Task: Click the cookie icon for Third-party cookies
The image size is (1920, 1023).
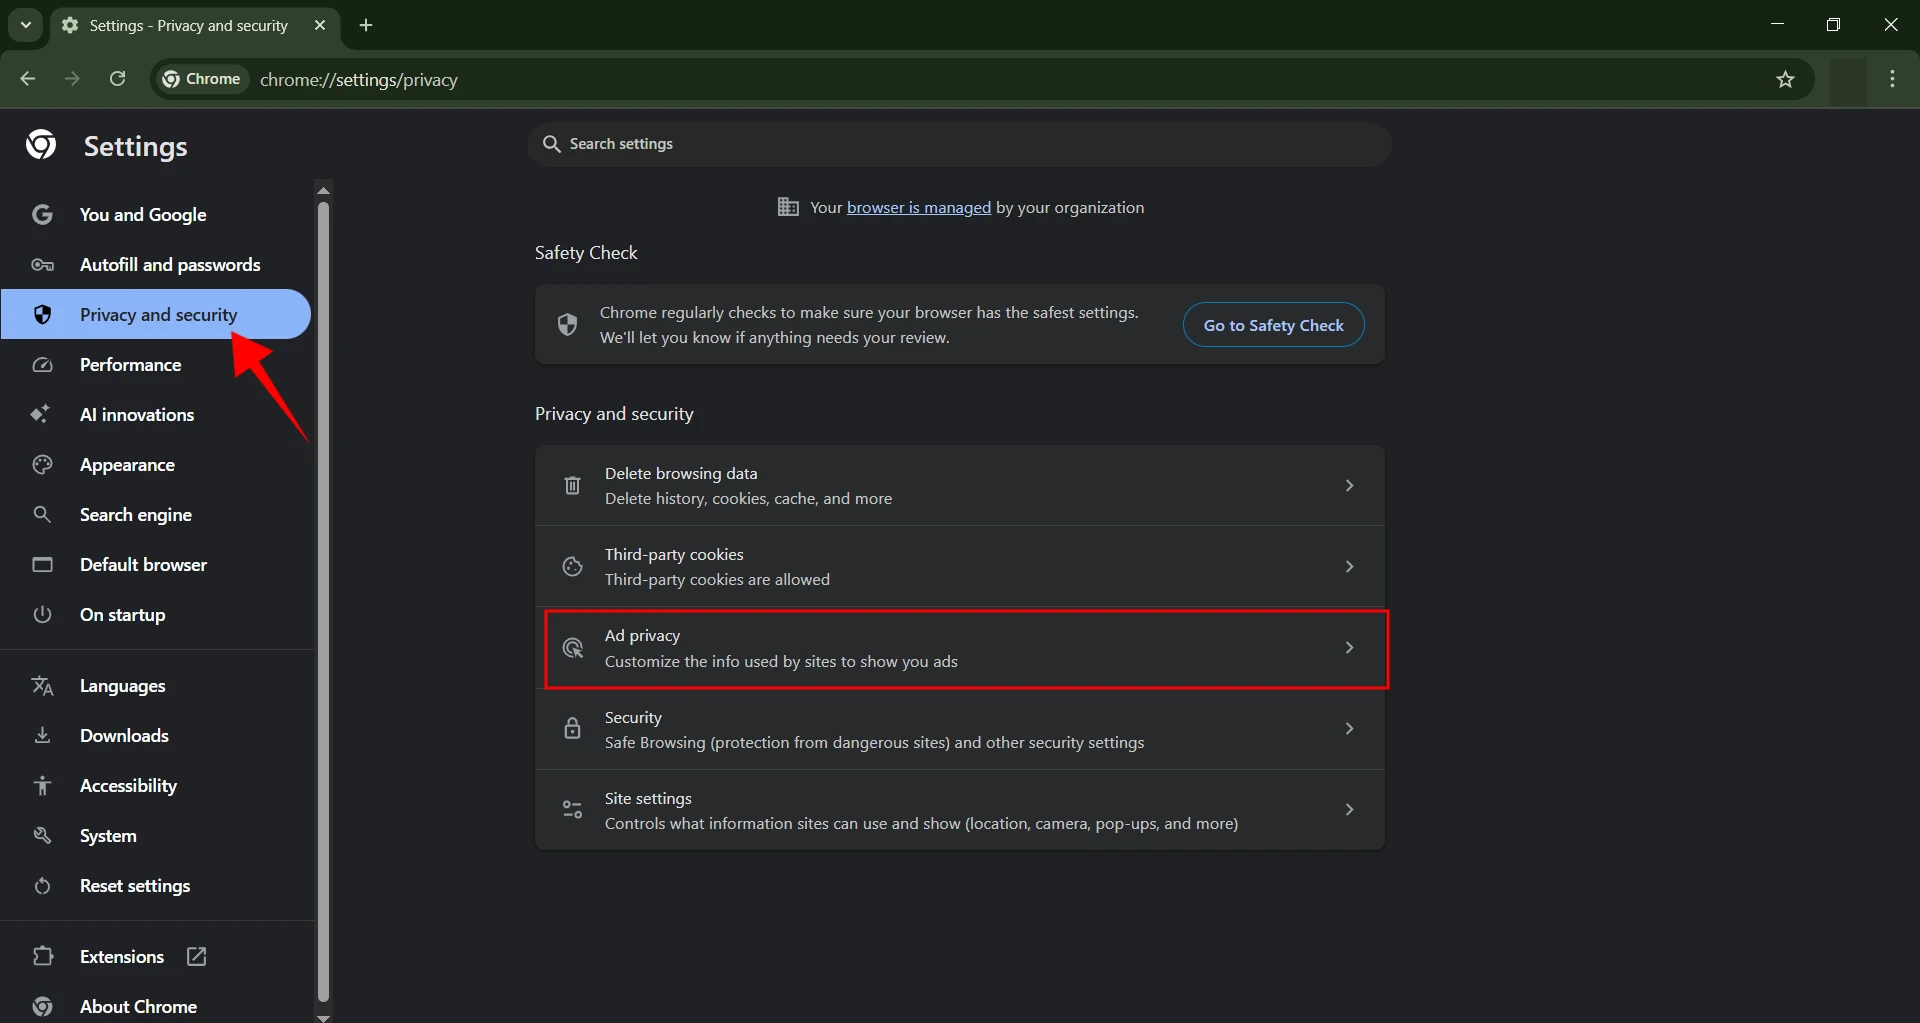Action: (x=572, y=567)
